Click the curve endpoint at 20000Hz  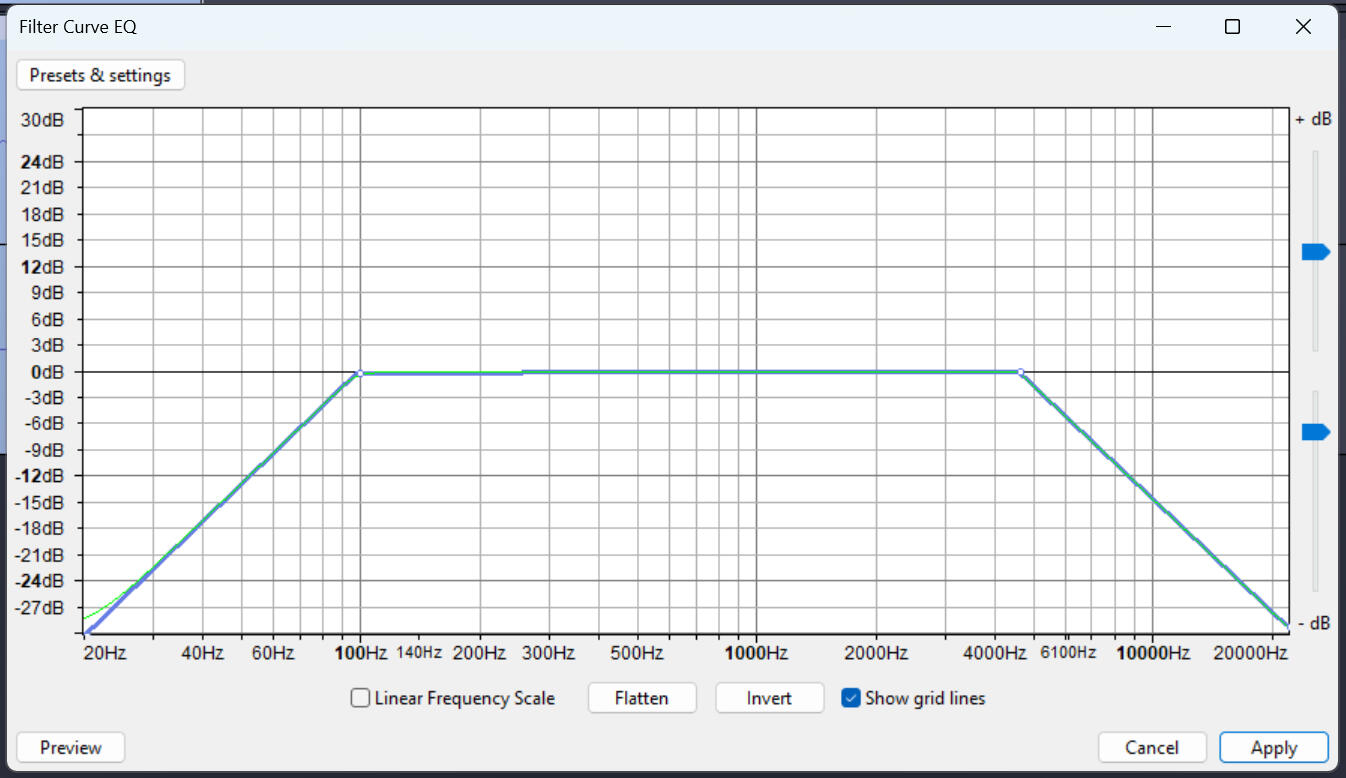[1286, 625]
